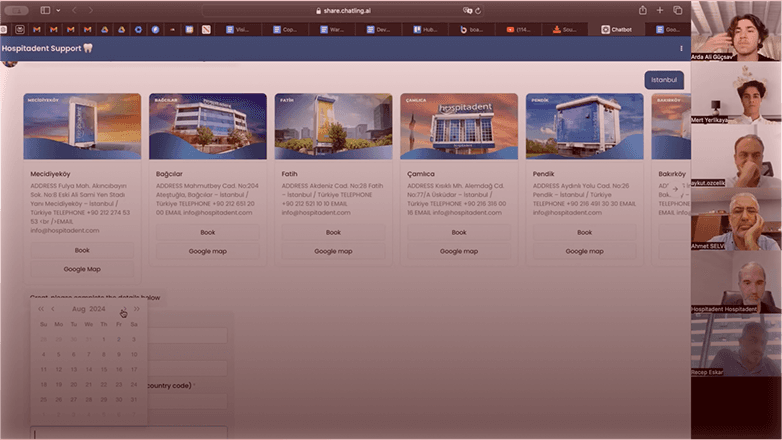The image size is (782, 440).
Task: Click the Mecidiyeköy clinic photo
Action: click(82, 126)
